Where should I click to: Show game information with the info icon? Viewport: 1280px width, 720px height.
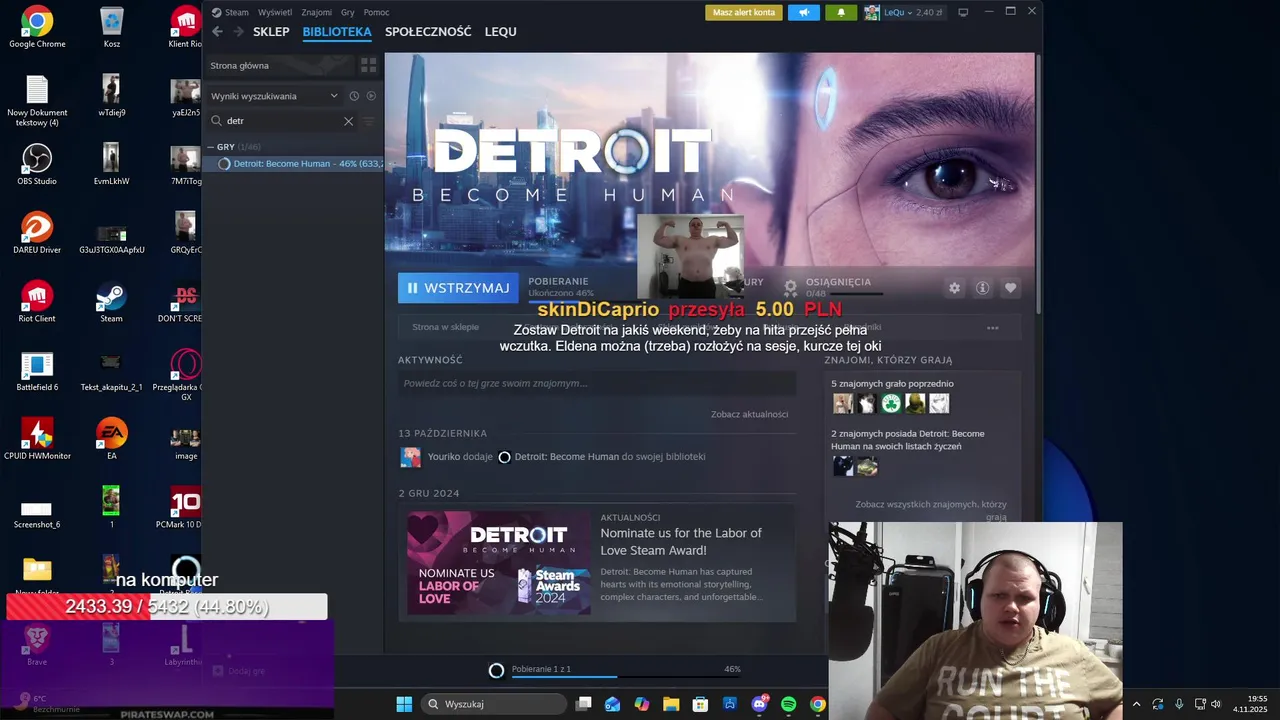[x=982, y=288]
